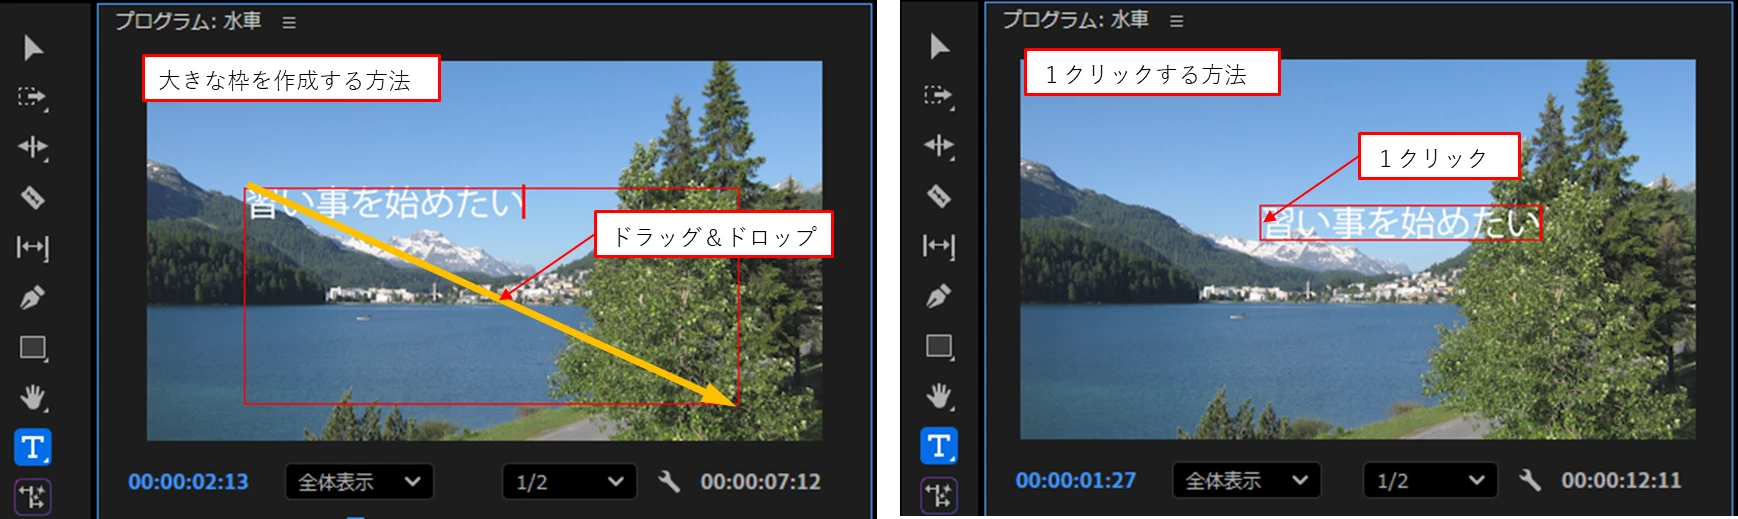Select the Selection tool in left screenshot

tap(33, 48)
